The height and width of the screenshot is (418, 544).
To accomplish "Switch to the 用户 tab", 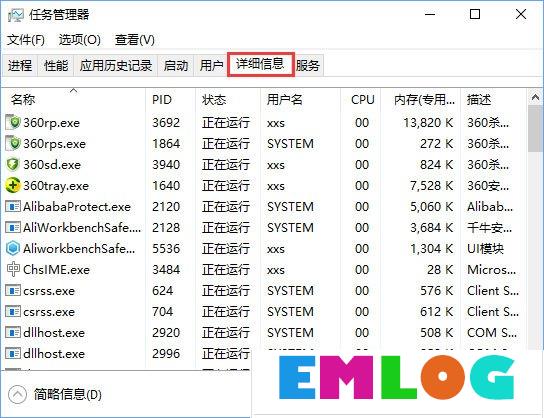I will [x=211, y=65].
